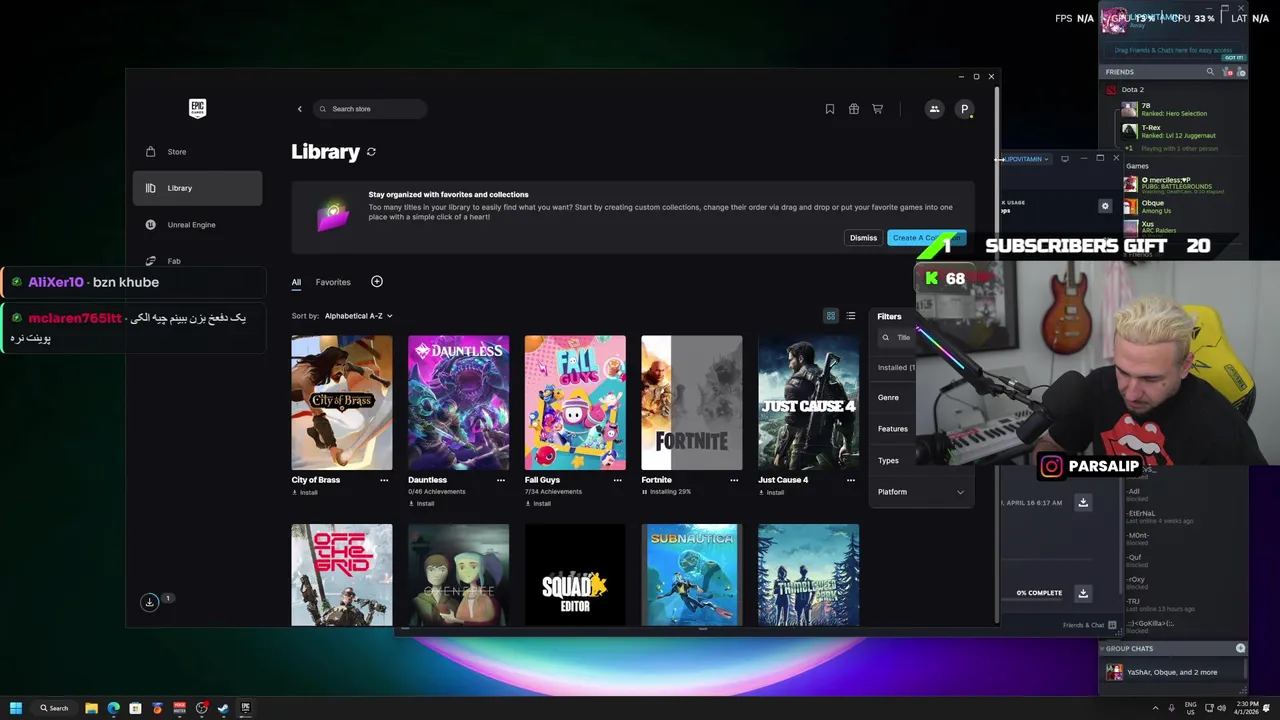Open Store in the Epic sidebar

(198, 152)
